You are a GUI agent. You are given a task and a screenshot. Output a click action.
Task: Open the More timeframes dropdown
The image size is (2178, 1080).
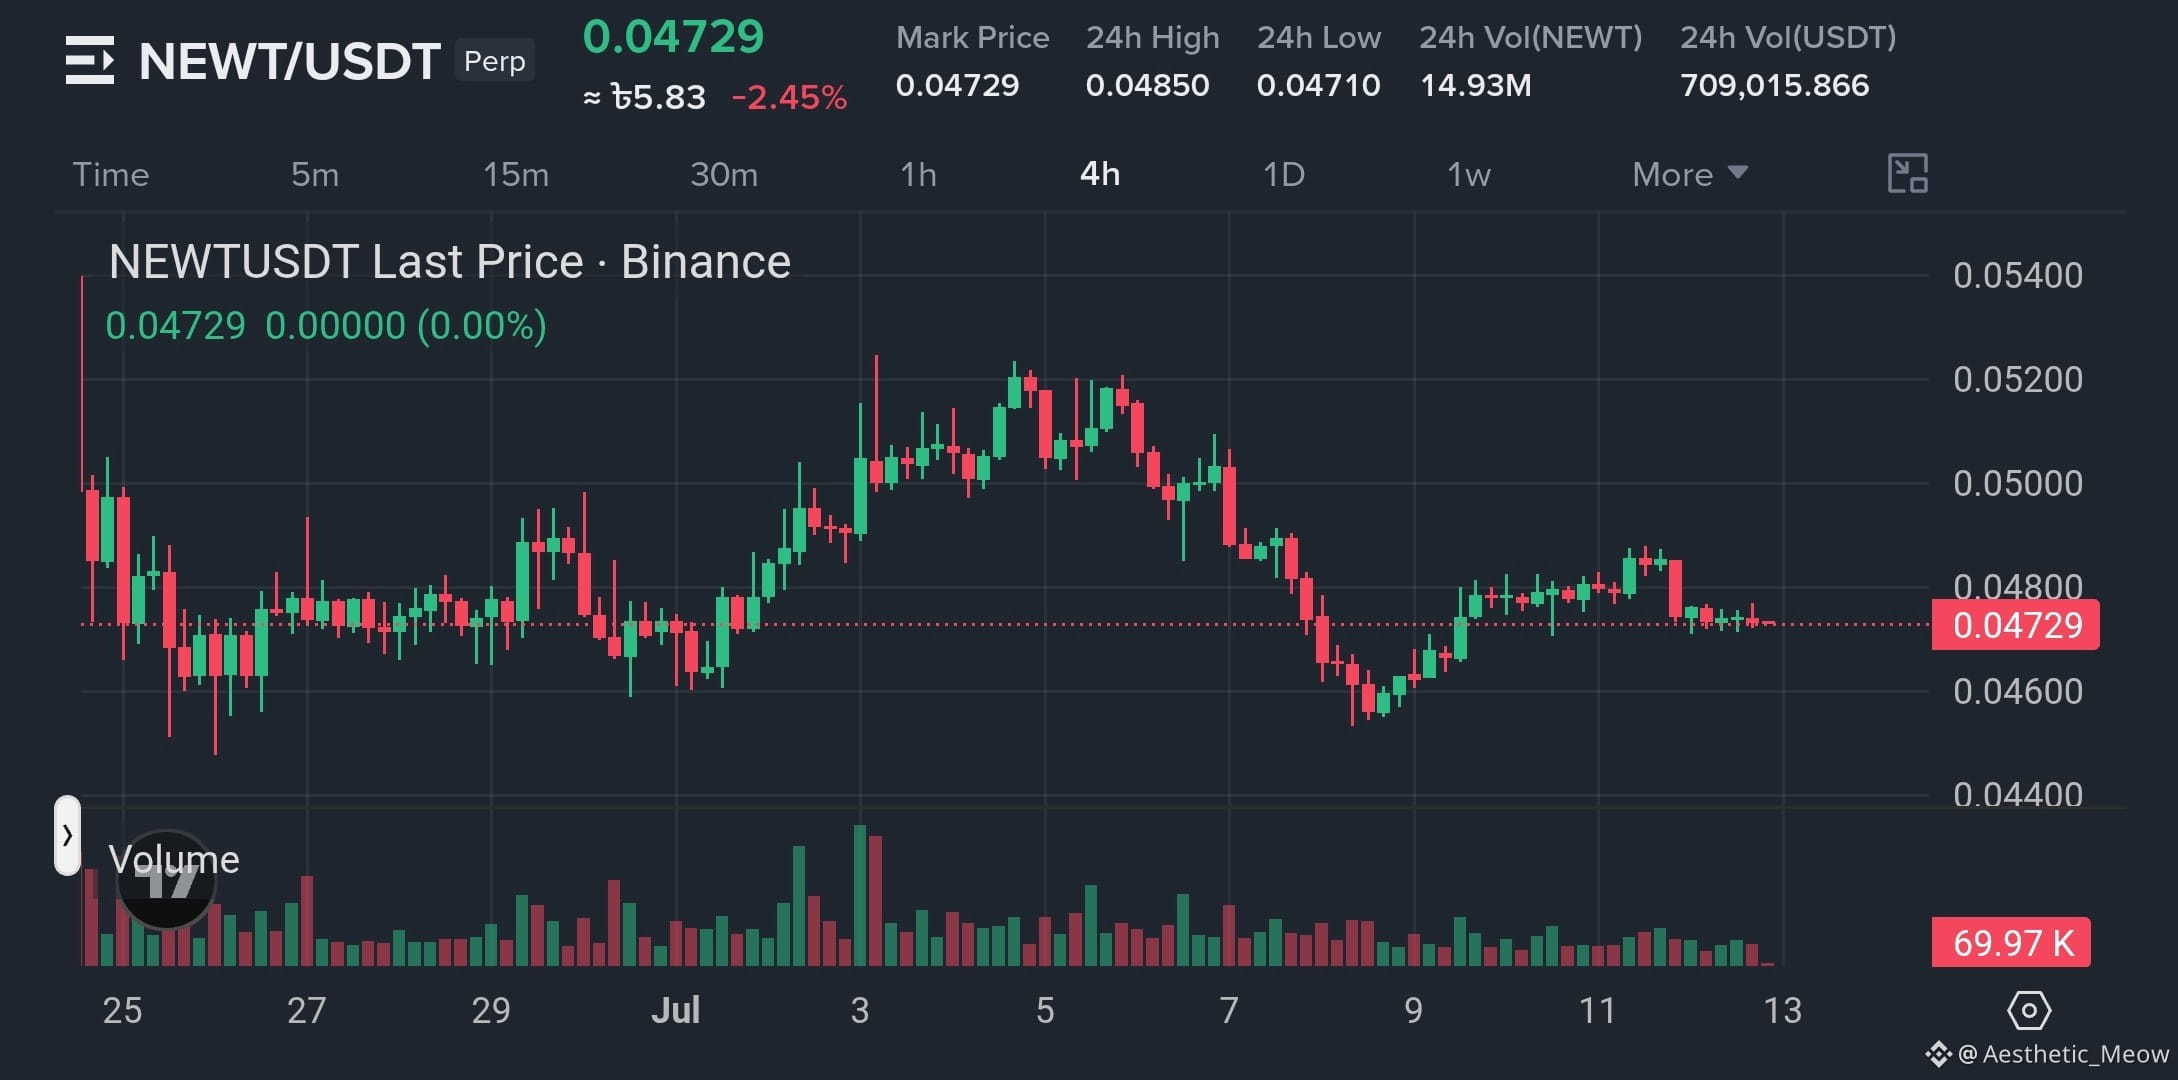point(1690,175)
